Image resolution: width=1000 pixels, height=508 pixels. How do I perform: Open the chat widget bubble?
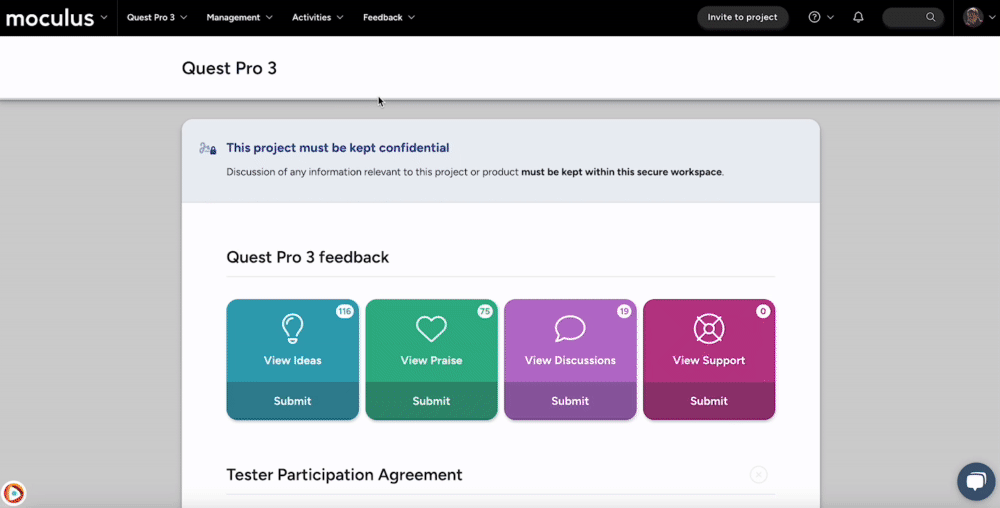coord(975,481)
